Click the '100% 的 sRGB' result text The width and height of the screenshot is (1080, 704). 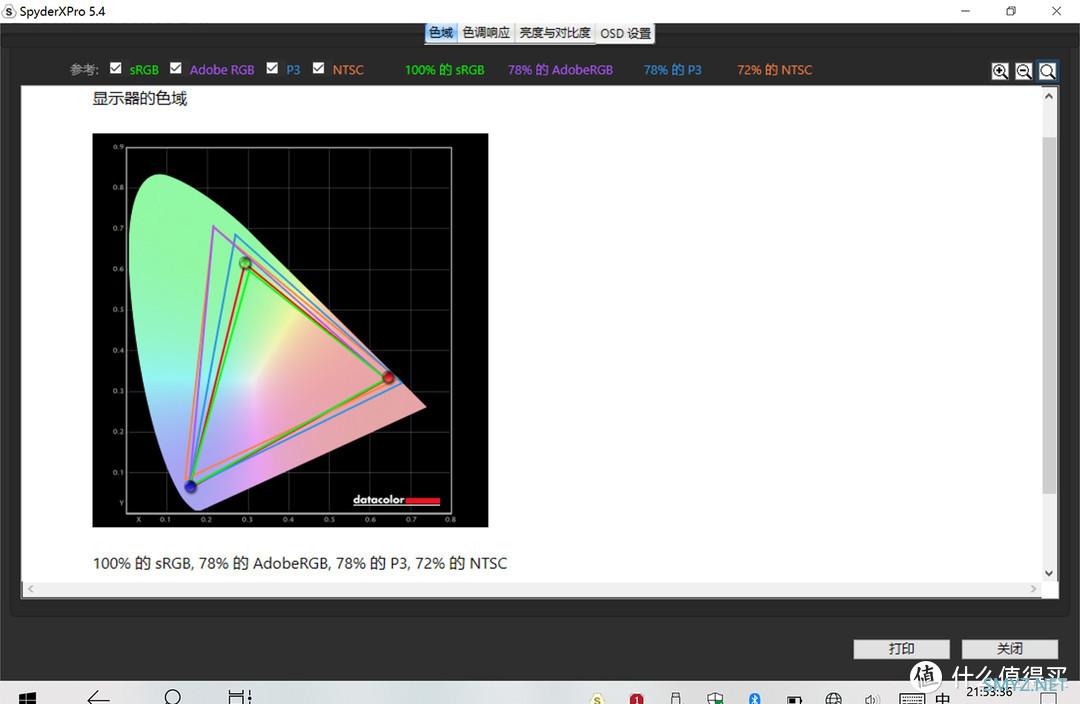[444, 70]
